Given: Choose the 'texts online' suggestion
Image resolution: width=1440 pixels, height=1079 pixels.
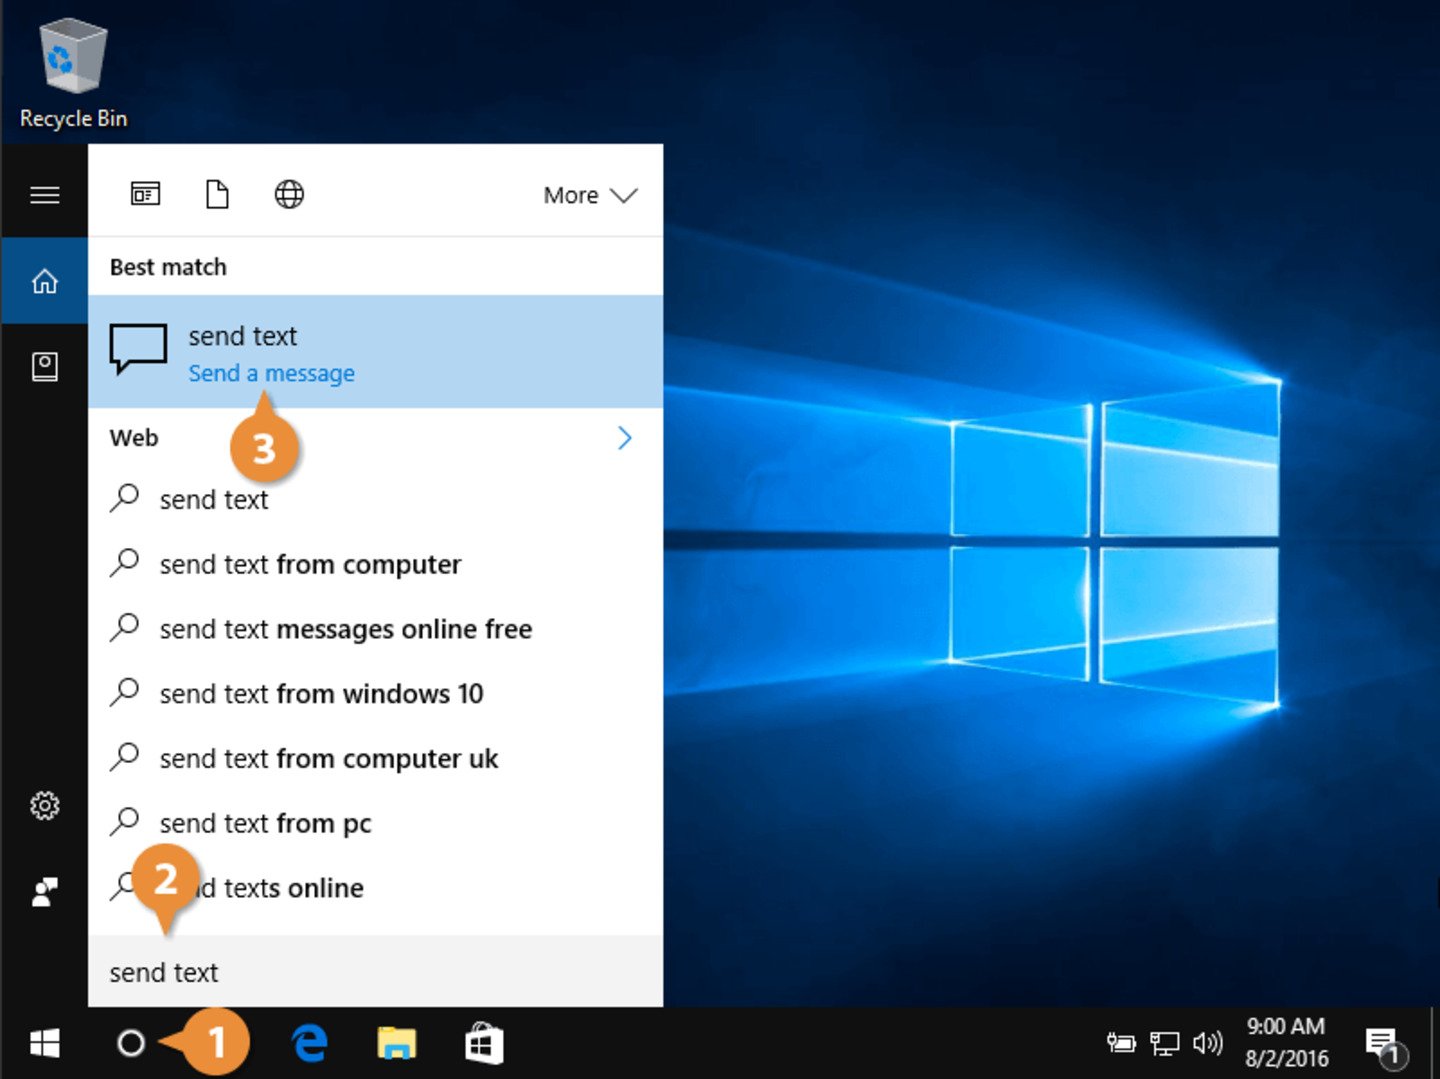Looking at the screenshot, I should pyautogui.click(x=375, y=887).
